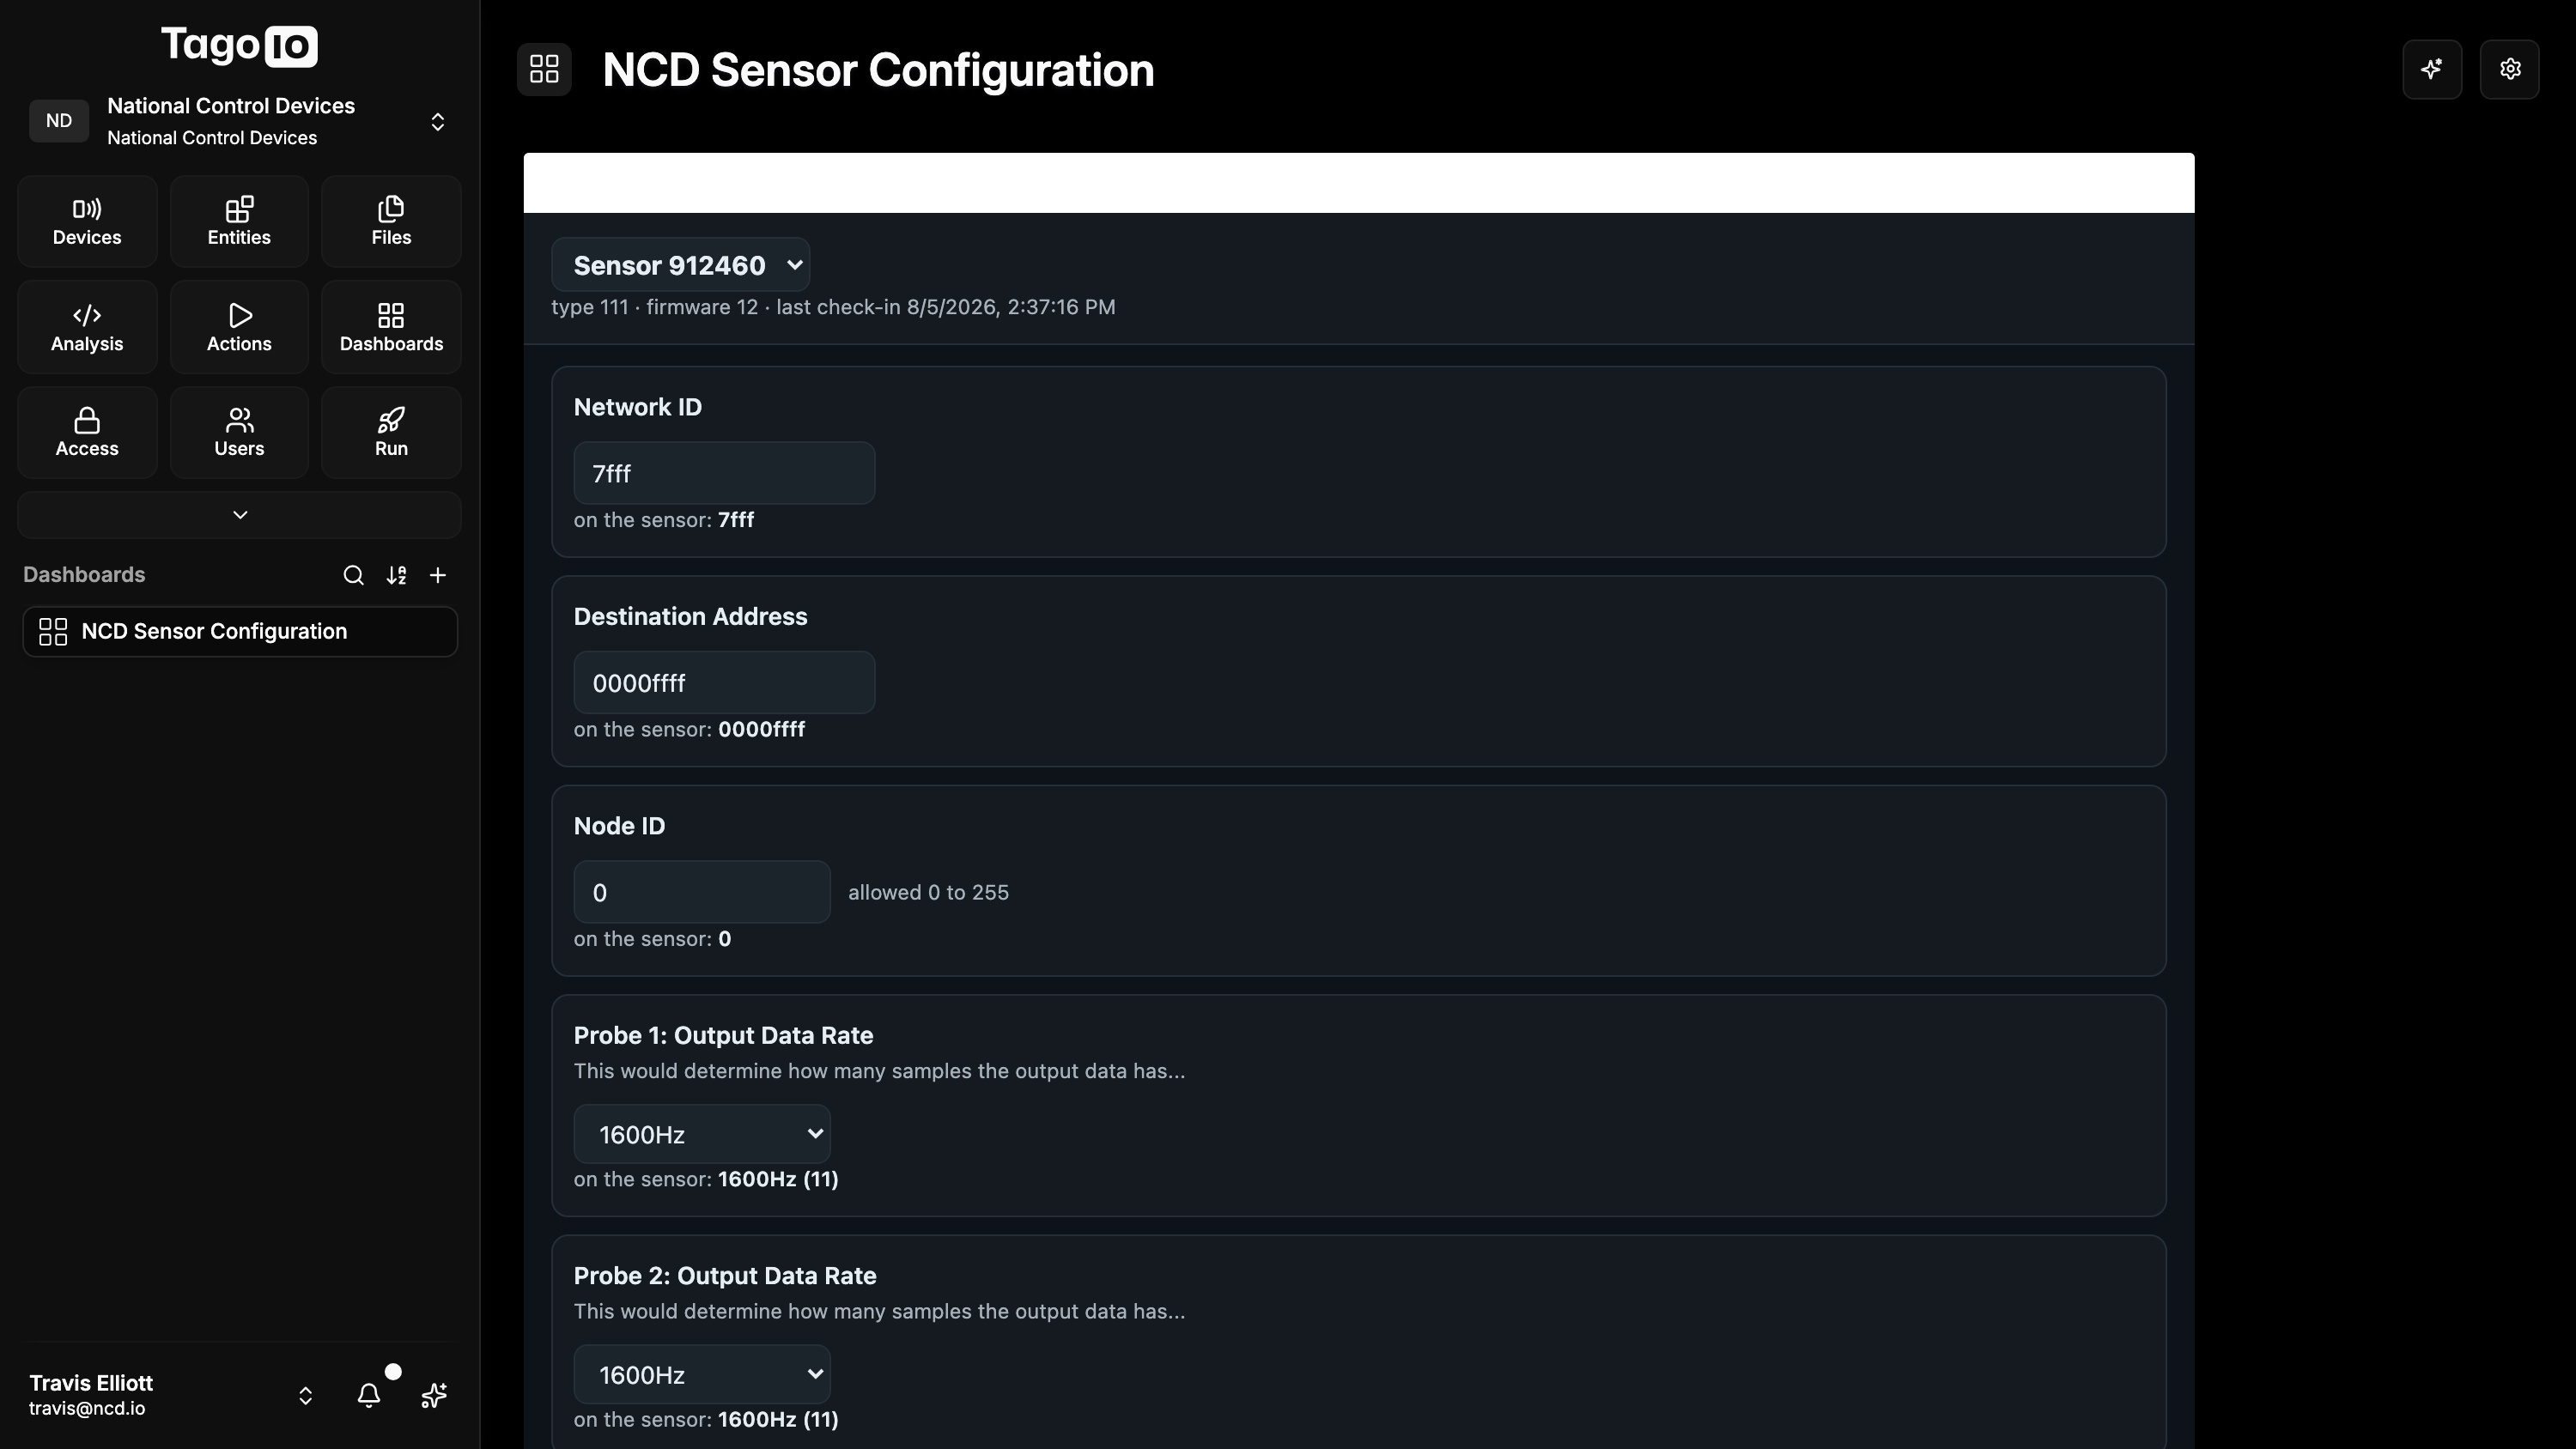Screen dimensions: 2576x1449
Task: Expand the Travis Elliott account menu
Action: tap(306, 1395)
